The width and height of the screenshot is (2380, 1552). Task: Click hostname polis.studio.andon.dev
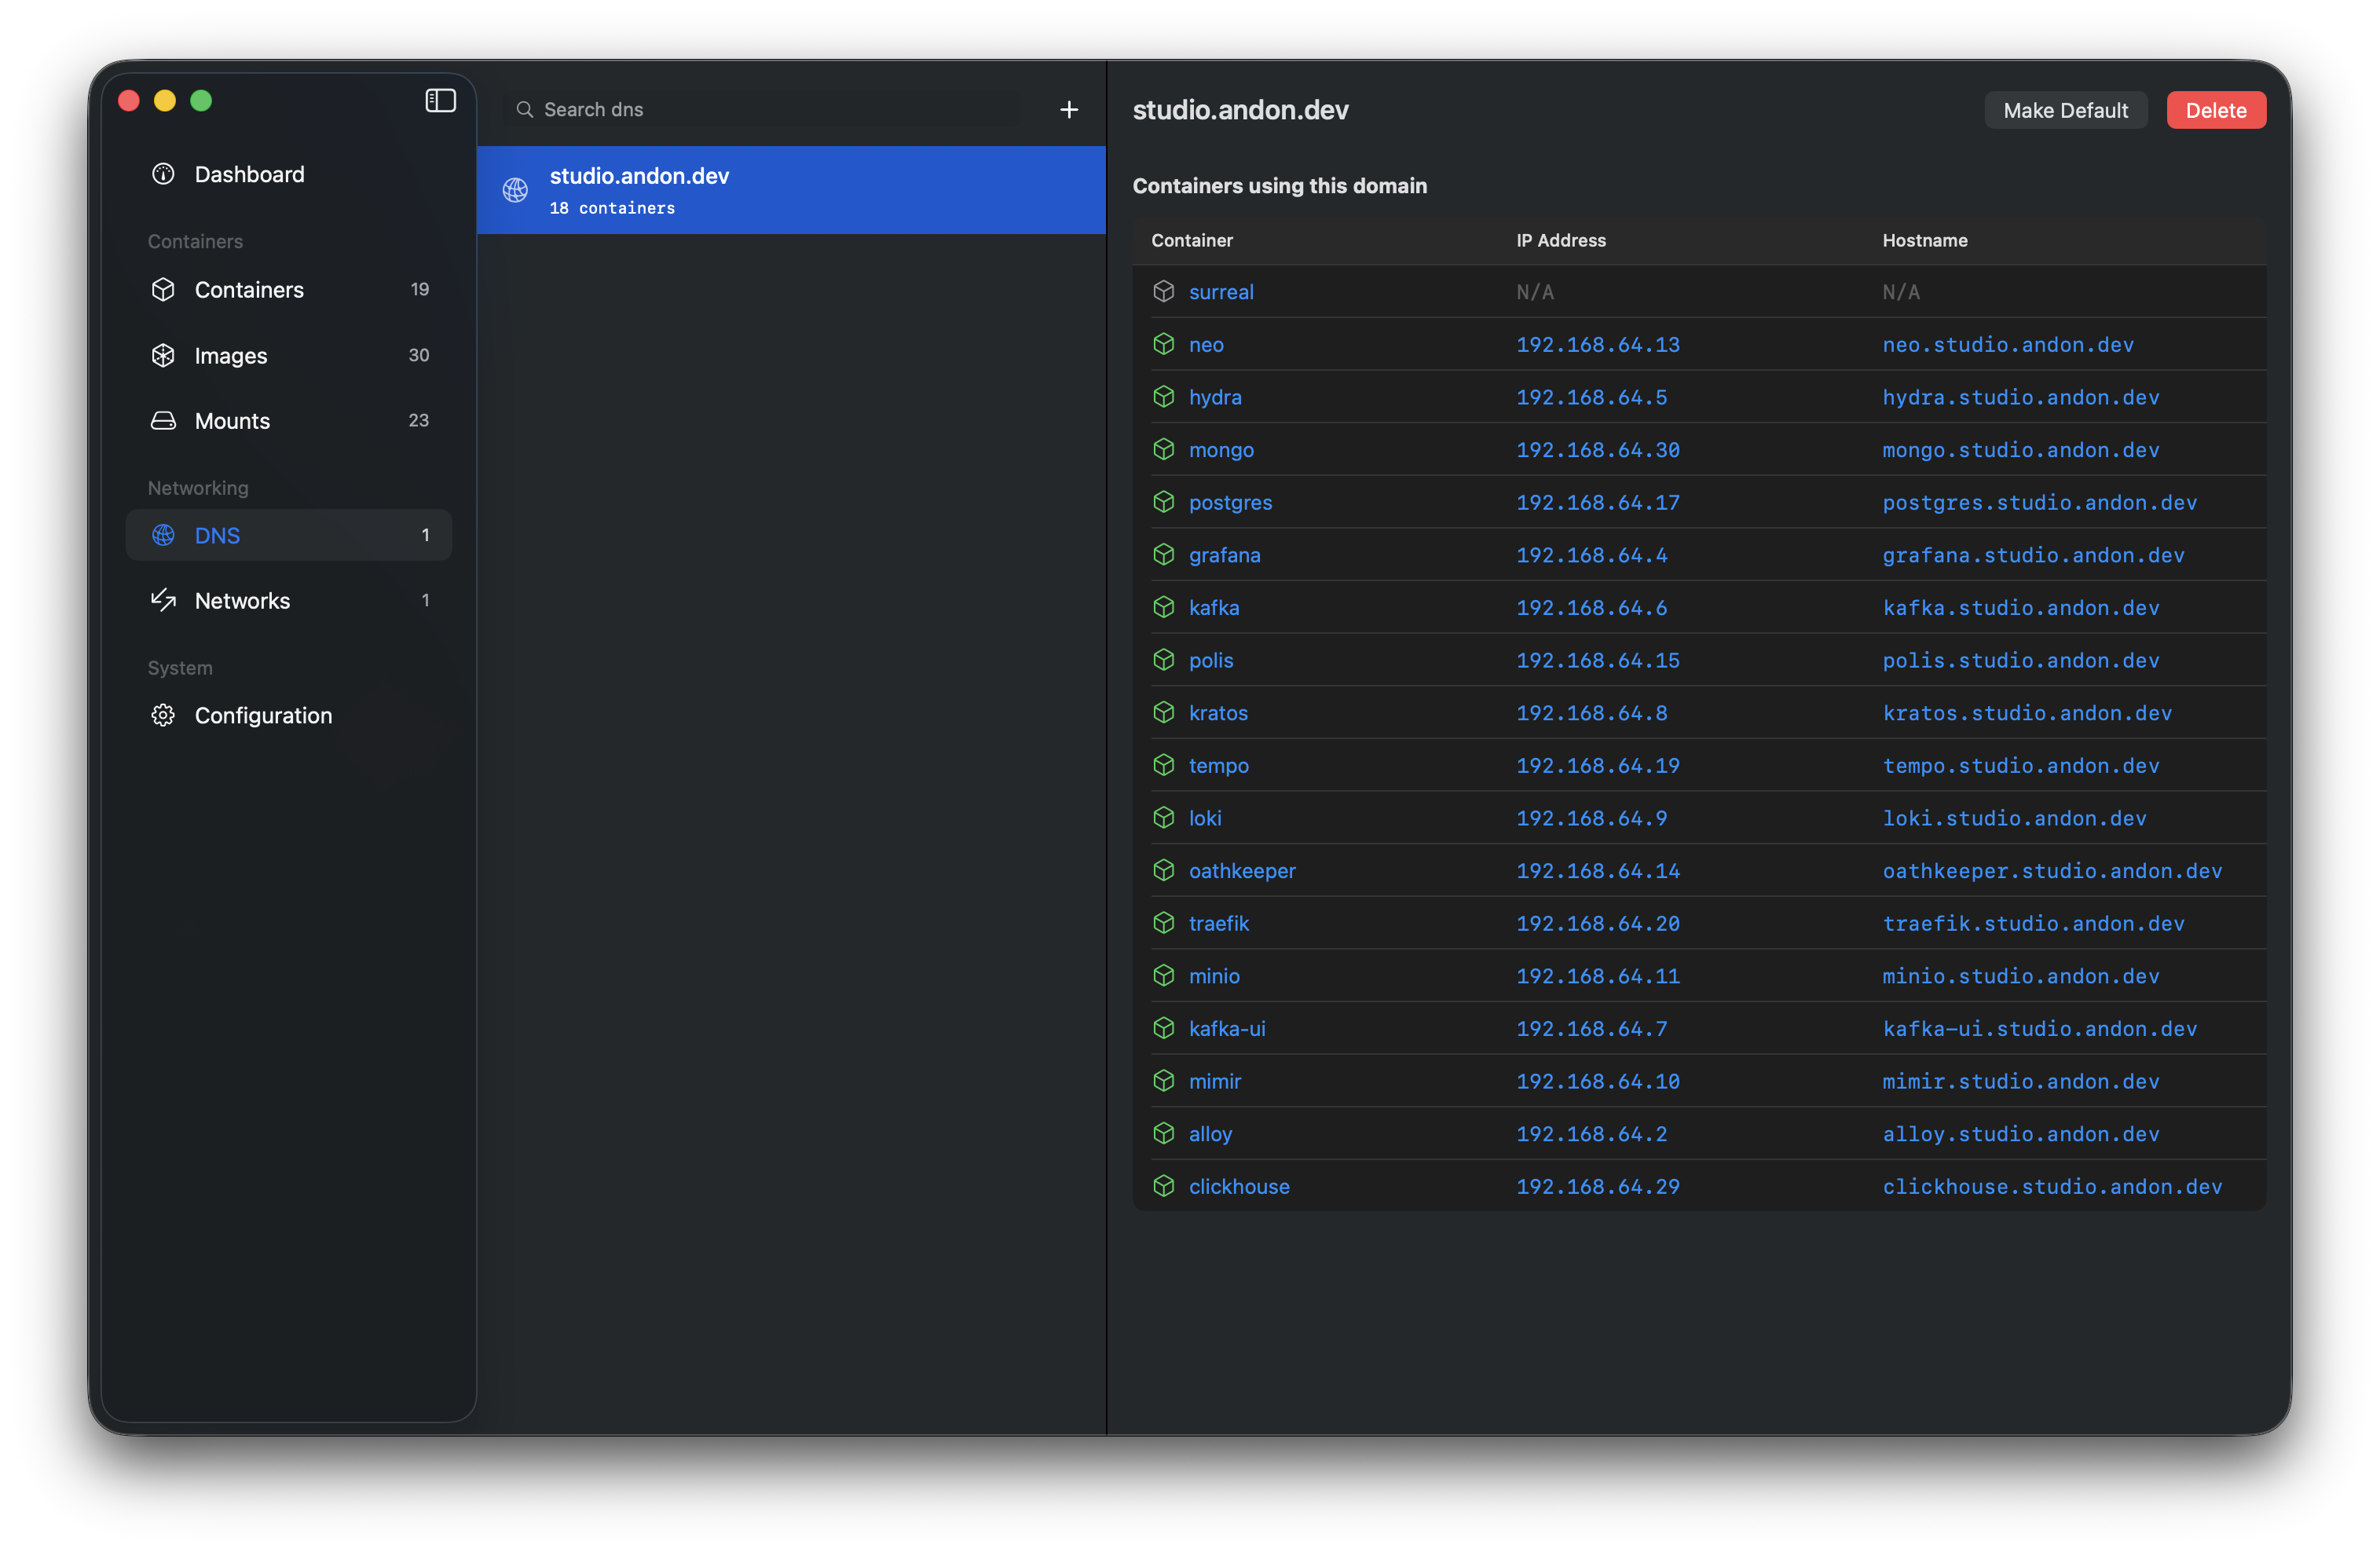coord(2020,660)
